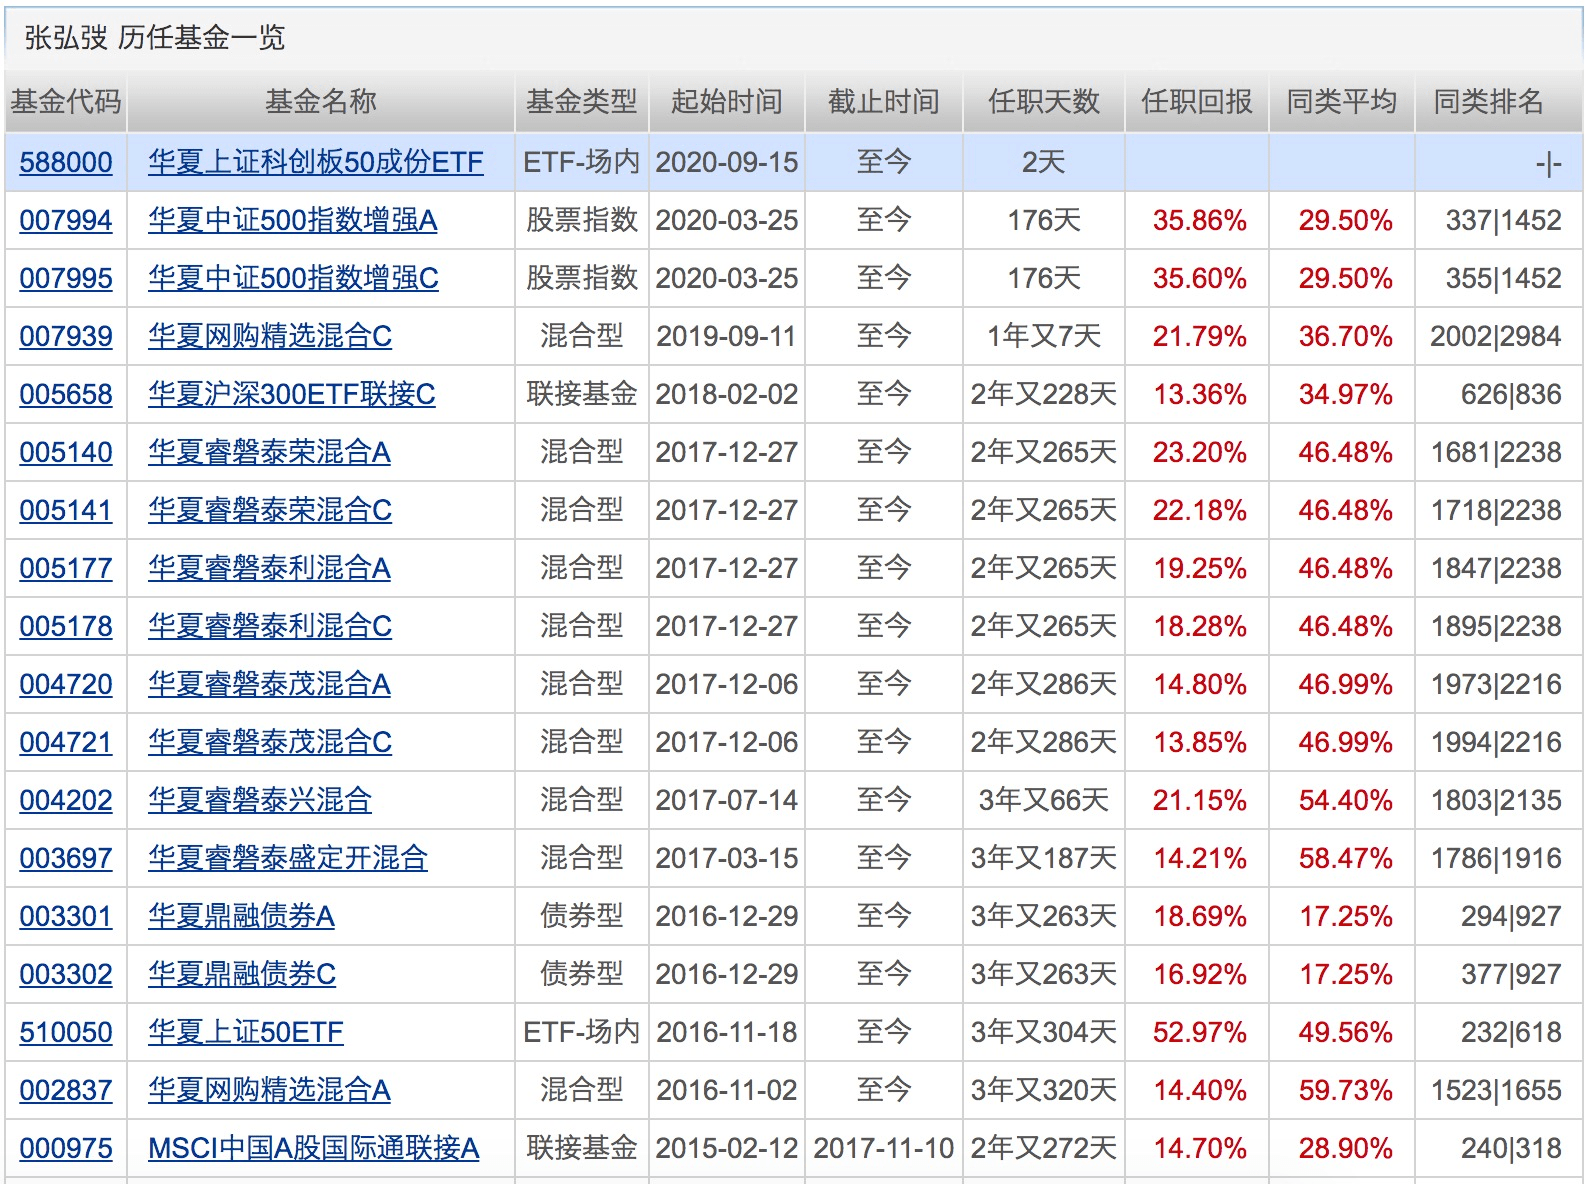Select start date 2020-09-15 cell
The image size is (1592, 1184).
[727, 162]
